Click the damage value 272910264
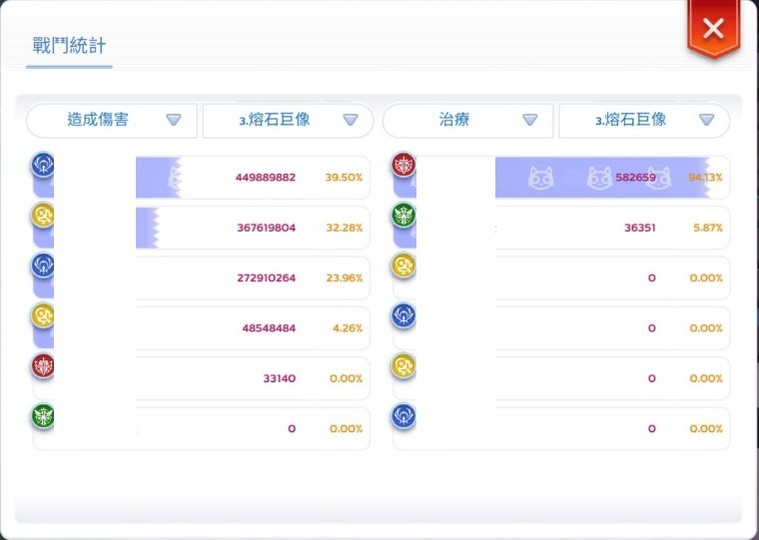The image size is (759, 540). tap(266, 278)
